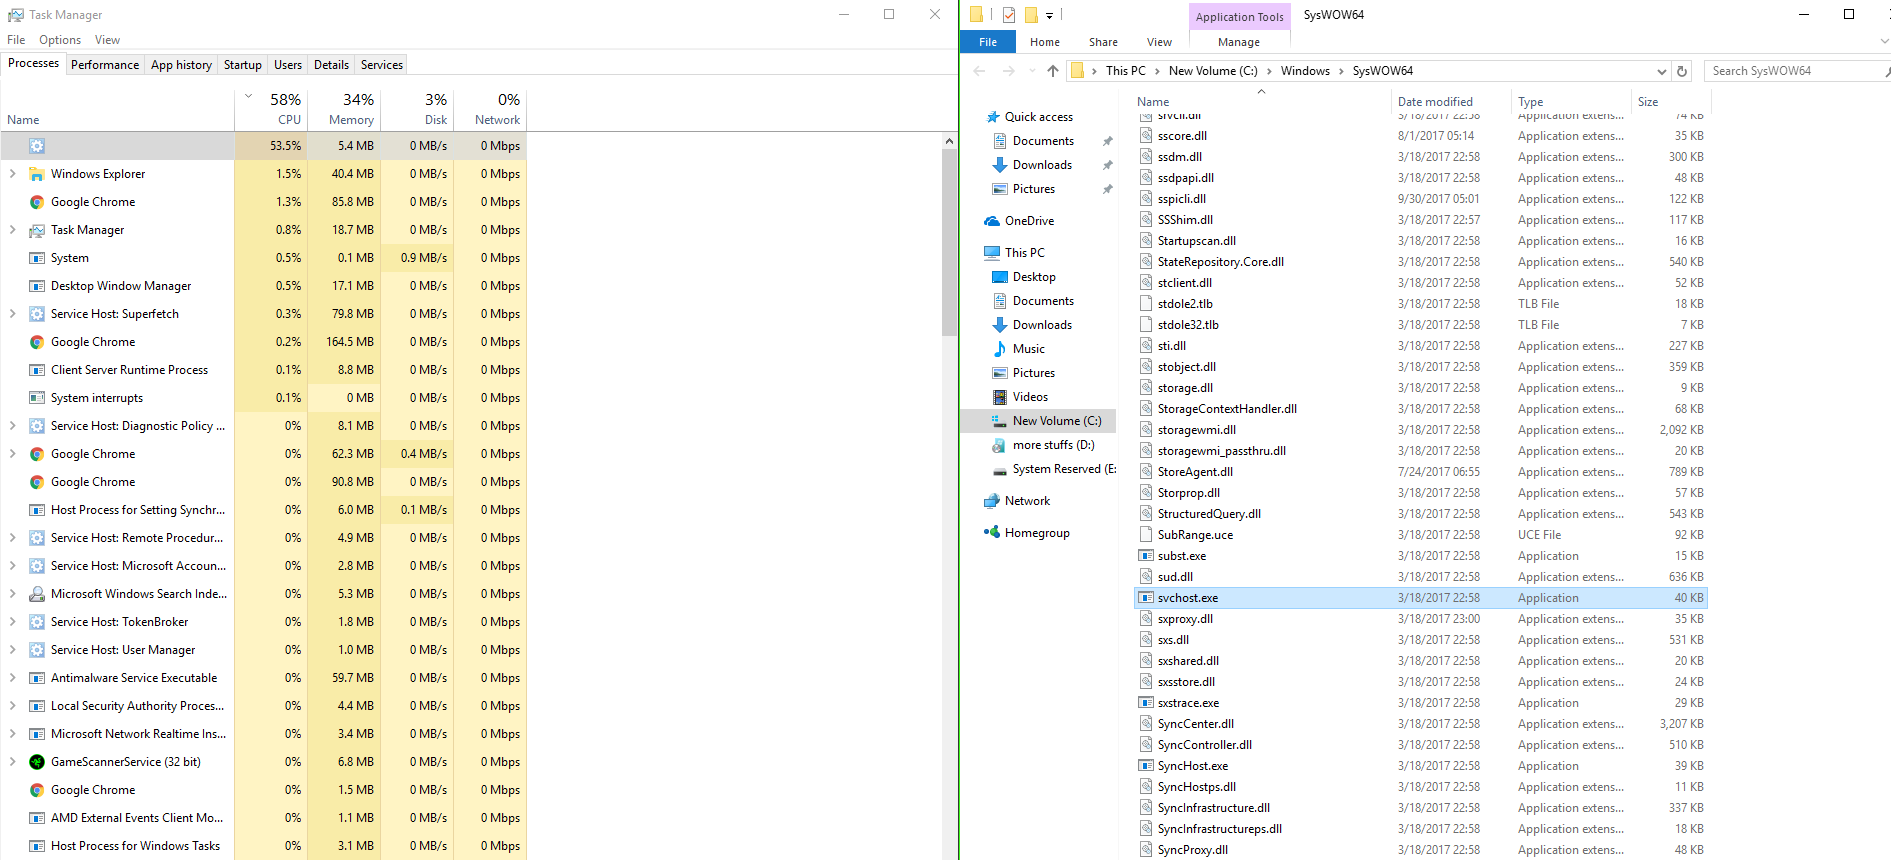This screenshot has width=1891, height=860.
Task: Expand Service Host: Superfetch row
Action: pyautogui.click(x=12, y=314)
